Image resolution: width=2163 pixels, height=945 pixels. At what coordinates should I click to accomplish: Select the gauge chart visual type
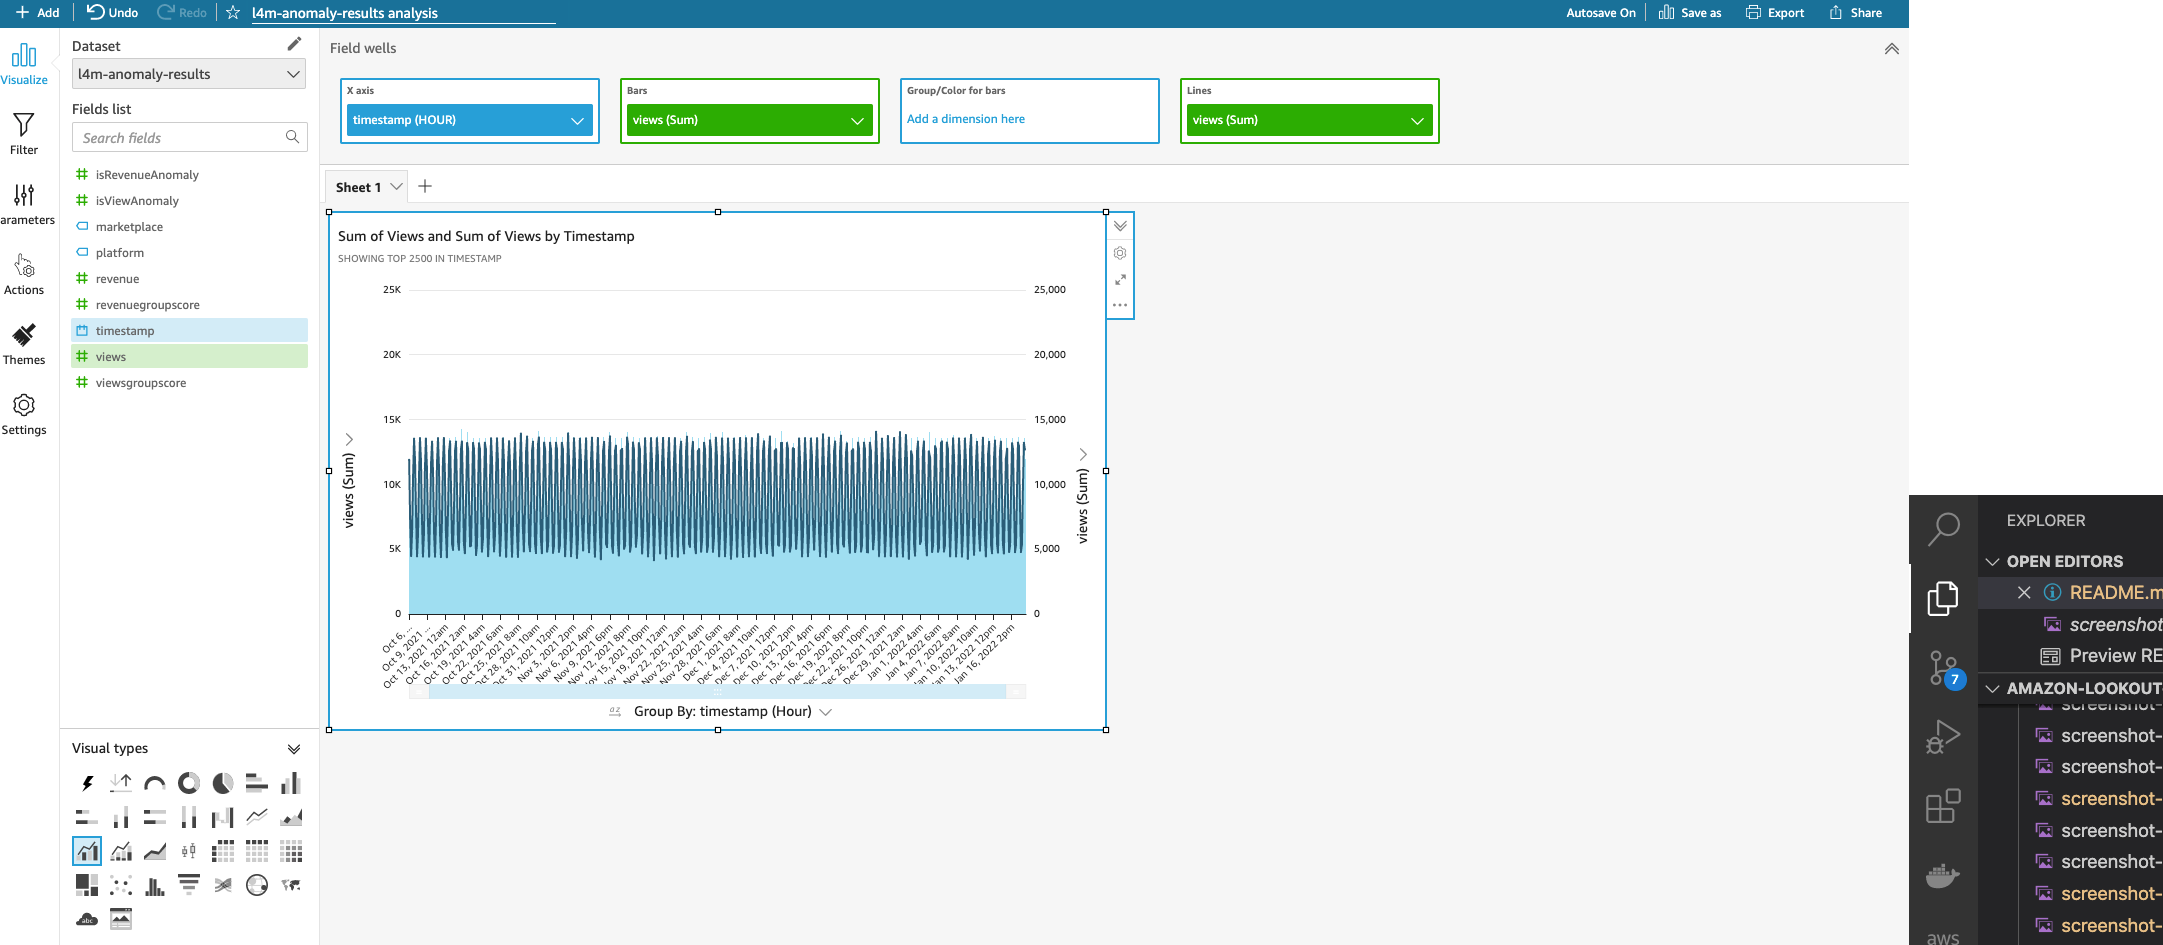click(155, 783)
